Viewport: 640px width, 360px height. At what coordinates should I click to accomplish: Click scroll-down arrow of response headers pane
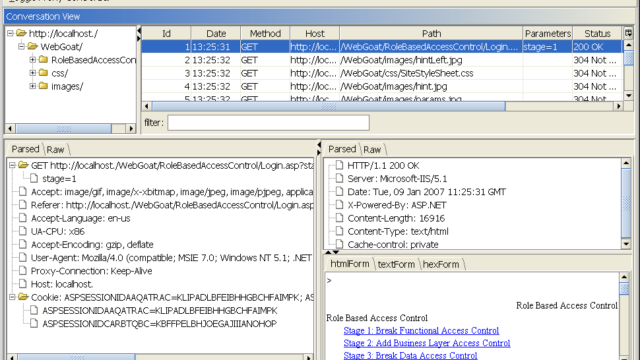coord(626,244)
